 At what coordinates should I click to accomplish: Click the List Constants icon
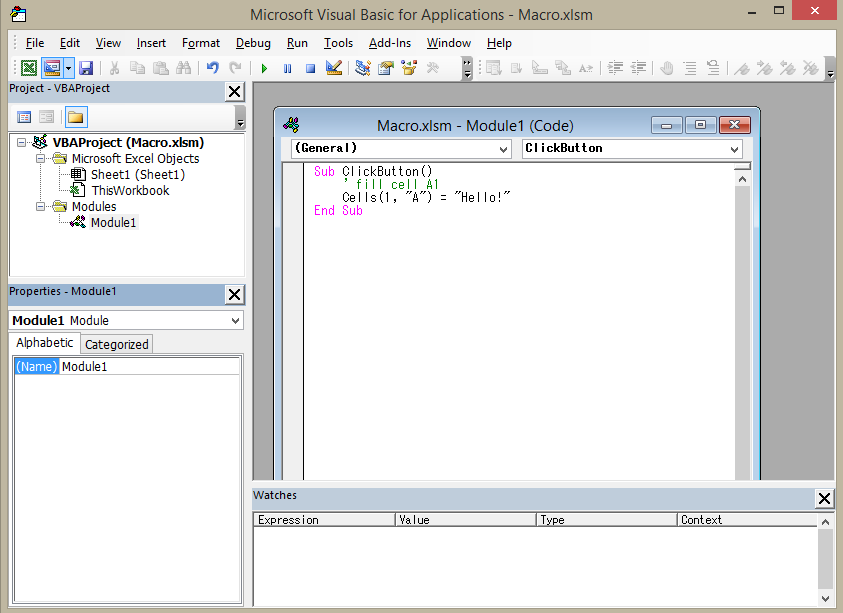pyautogui.click(x=517, y=68)
